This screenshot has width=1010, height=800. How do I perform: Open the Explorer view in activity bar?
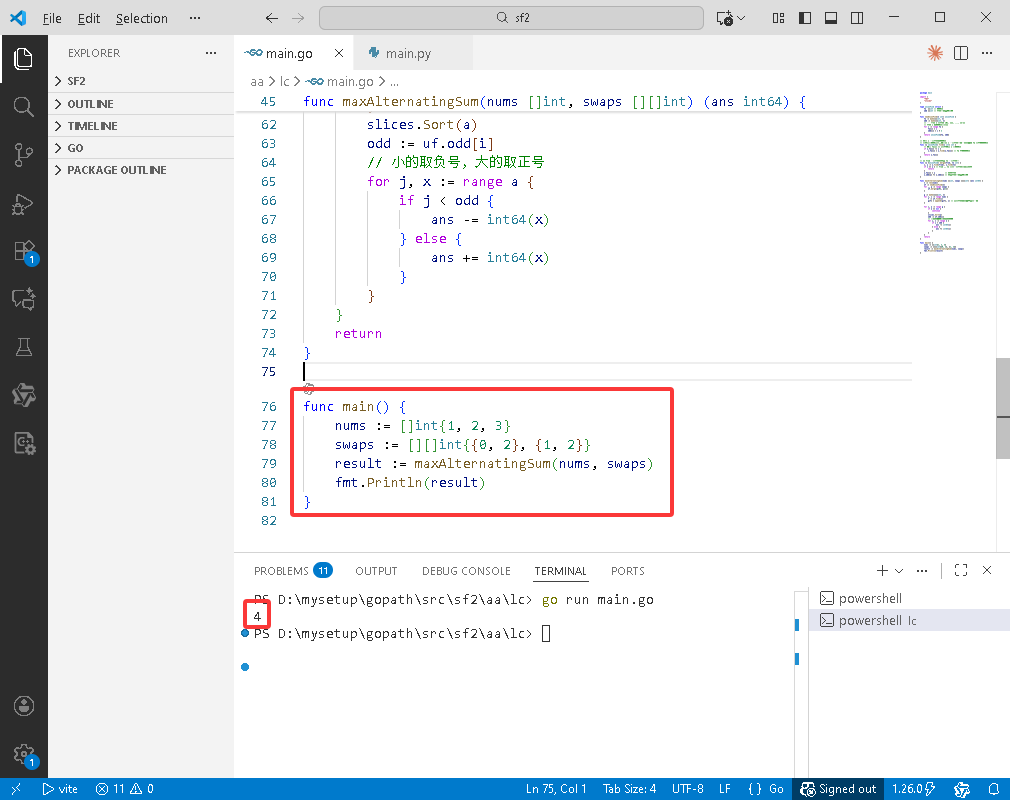[x=23, y=59]
